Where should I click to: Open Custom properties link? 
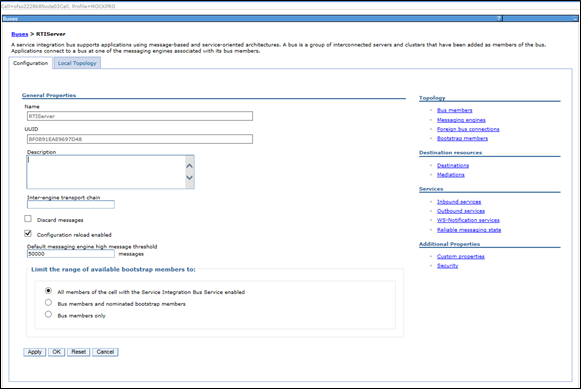(x=461, y=257)
